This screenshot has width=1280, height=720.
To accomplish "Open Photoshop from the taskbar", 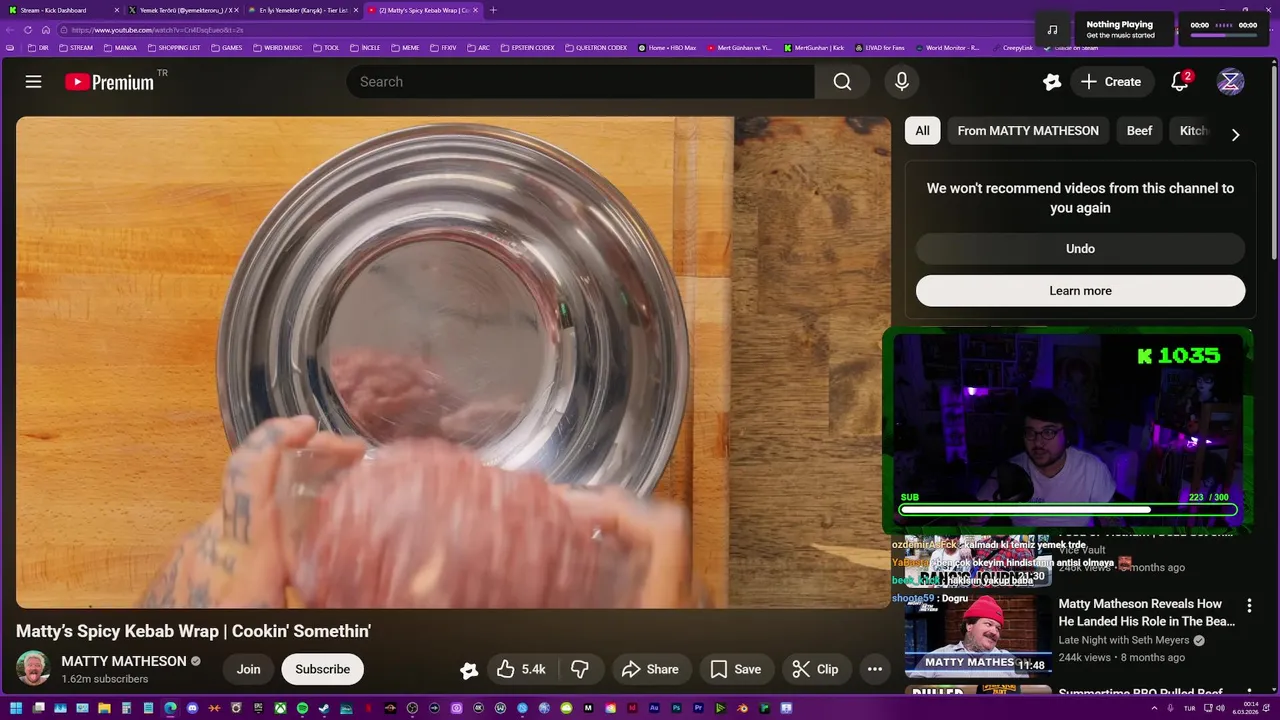I will (676, 708).
